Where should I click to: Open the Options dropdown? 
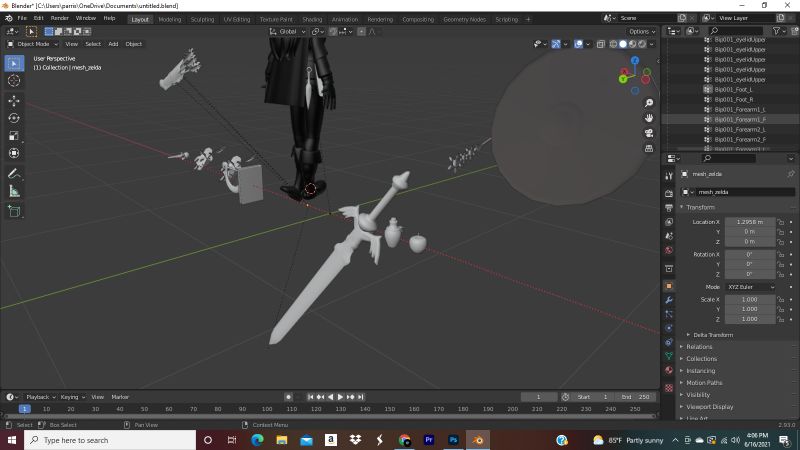point(642,32)
